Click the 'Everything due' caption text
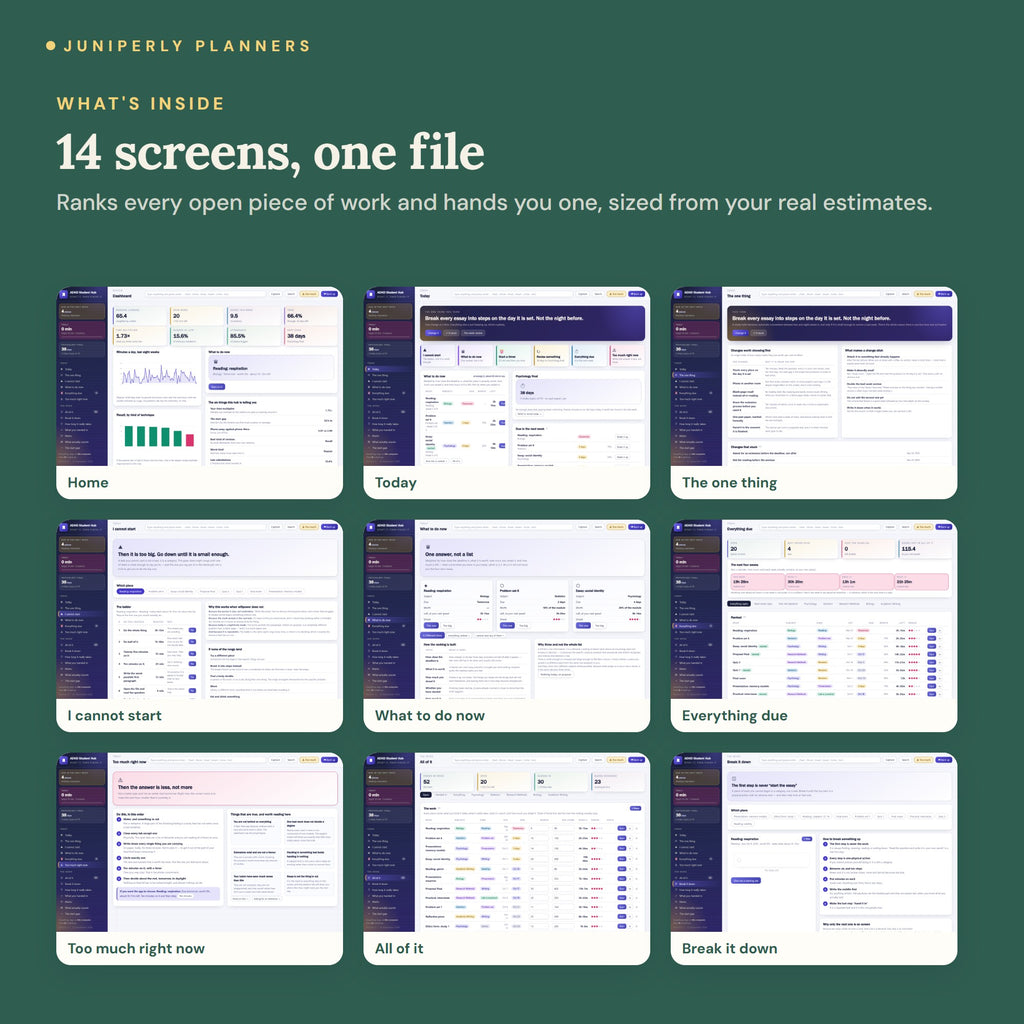Viewport: 1024px width, 1024px height. 735,716
